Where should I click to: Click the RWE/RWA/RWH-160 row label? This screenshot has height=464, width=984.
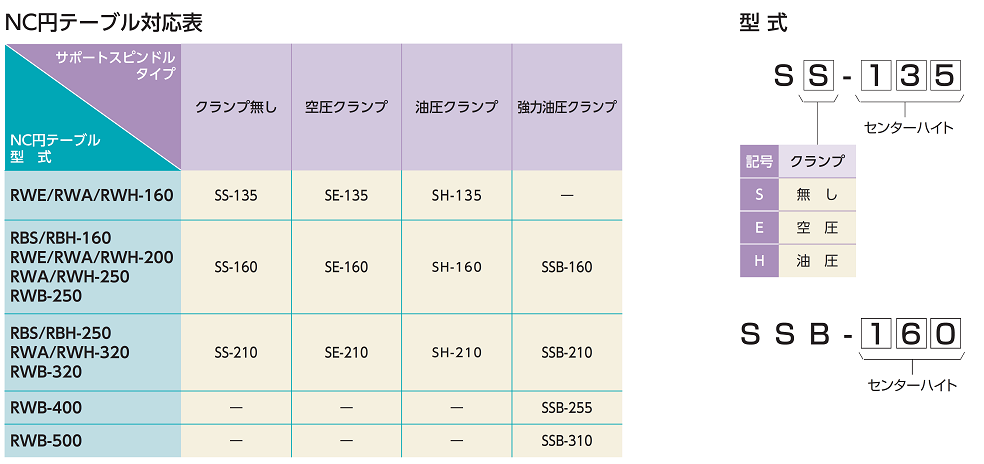[x=92, y=195]
